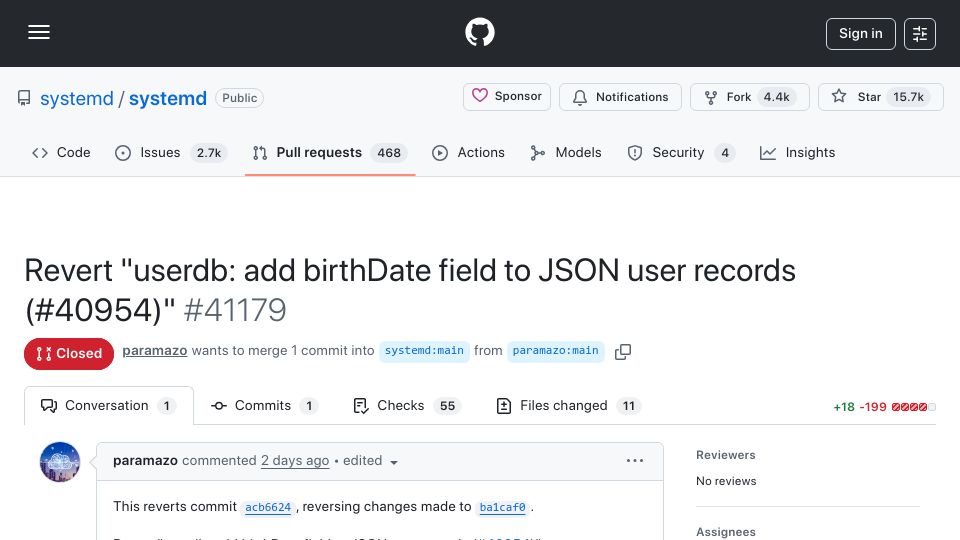Click the repository book icon
The width and height of the screenshot is (960, 540).
[x=24, y=98]
